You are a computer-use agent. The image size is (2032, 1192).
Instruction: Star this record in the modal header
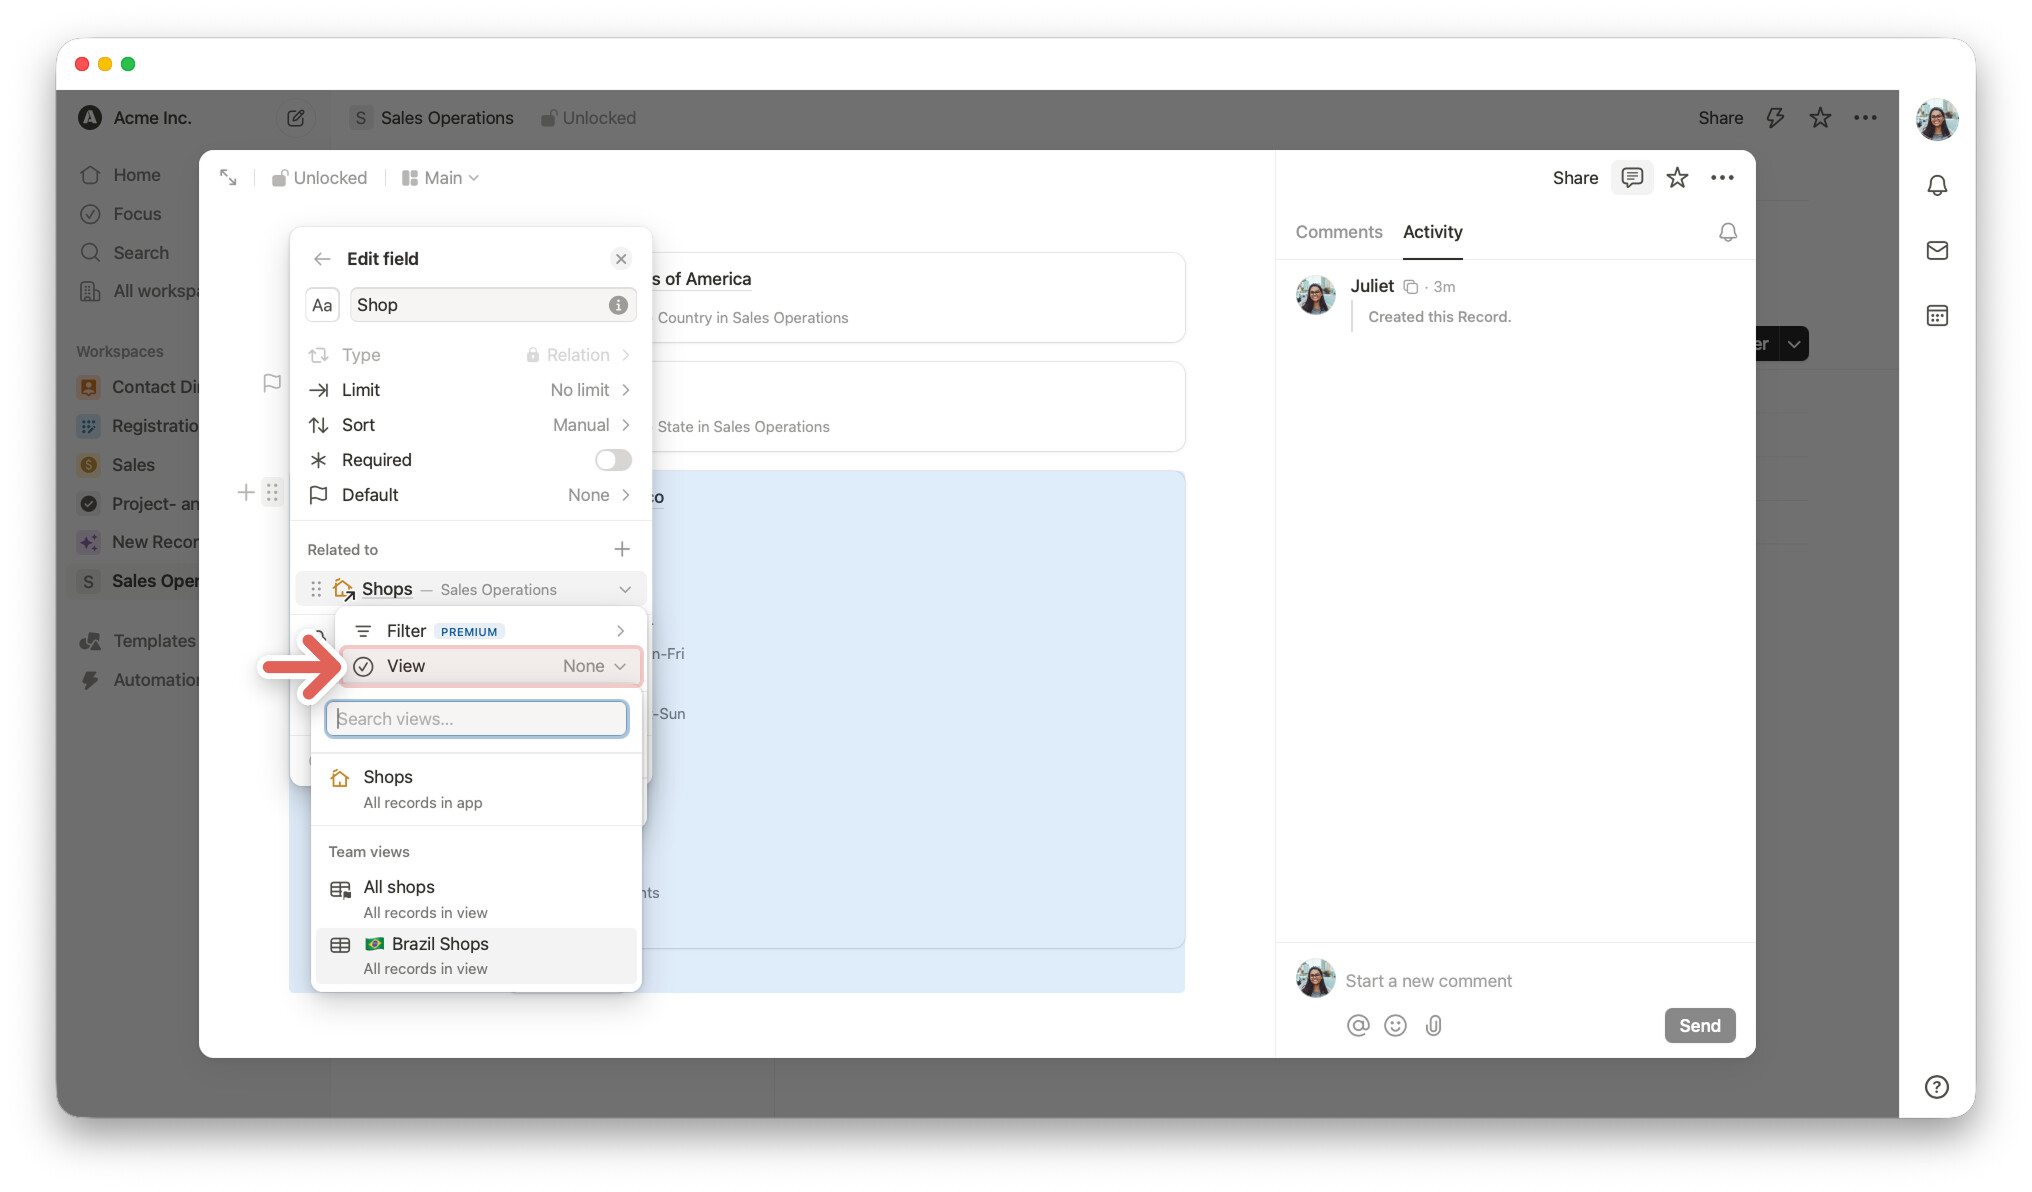[1677, 178]
